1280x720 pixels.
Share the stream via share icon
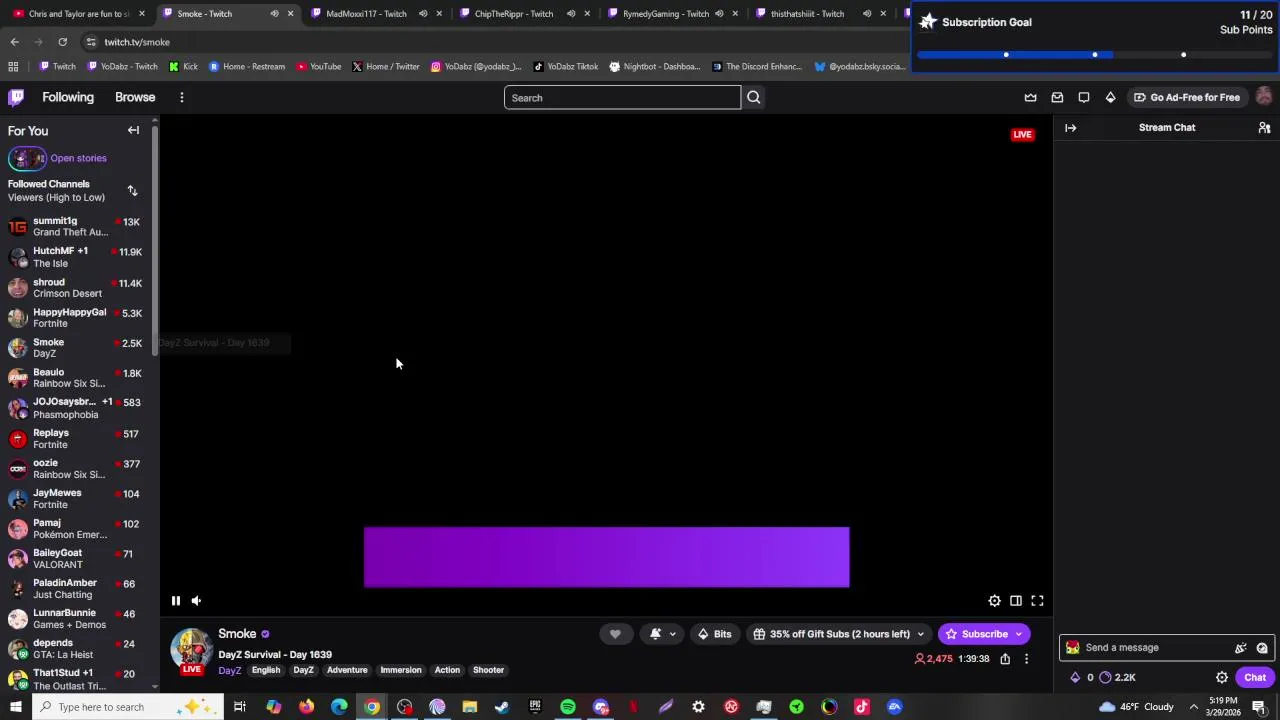pos(1005,659)
